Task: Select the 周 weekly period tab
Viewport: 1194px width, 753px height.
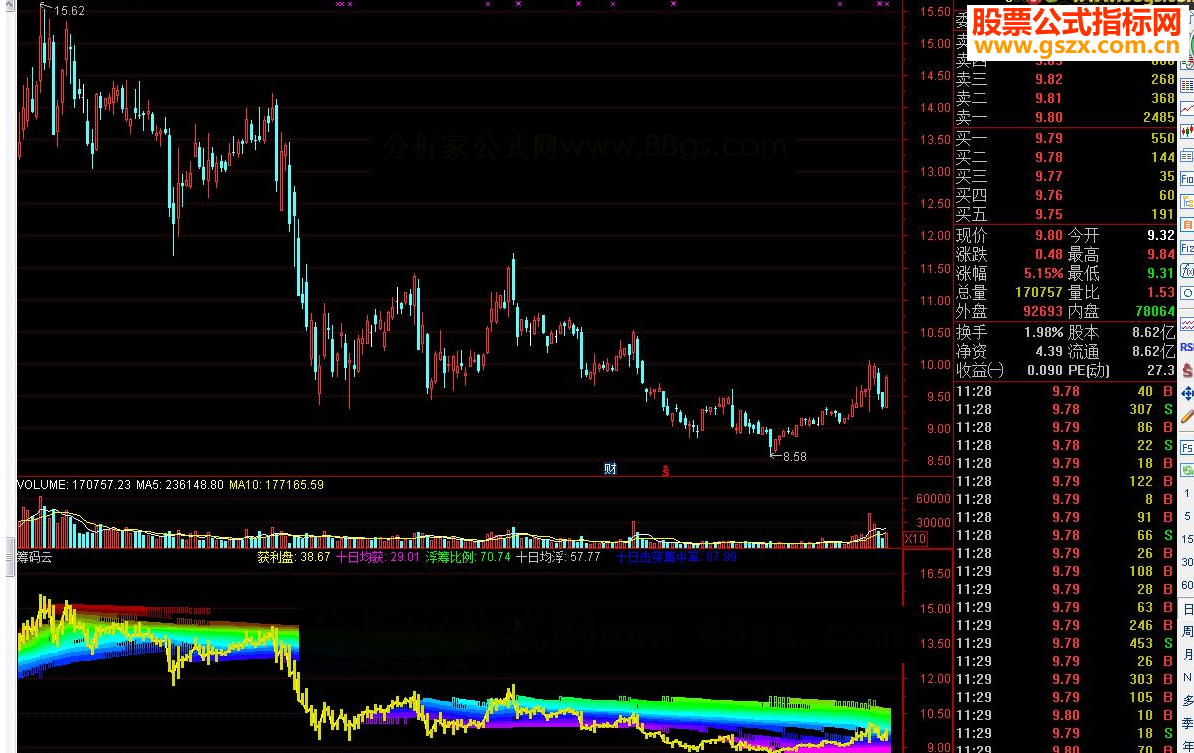Action: tap(1187, 632)
